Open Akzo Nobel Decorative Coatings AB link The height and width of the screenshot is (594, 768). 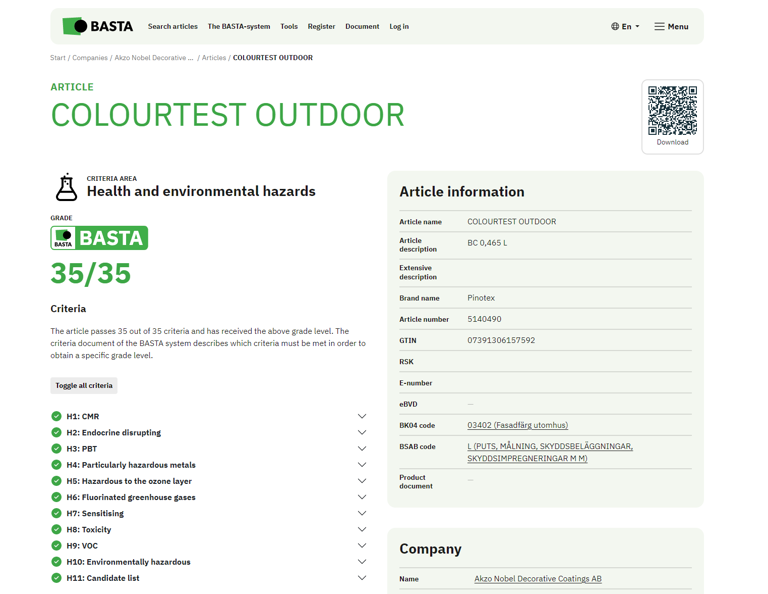pos(538,579)
